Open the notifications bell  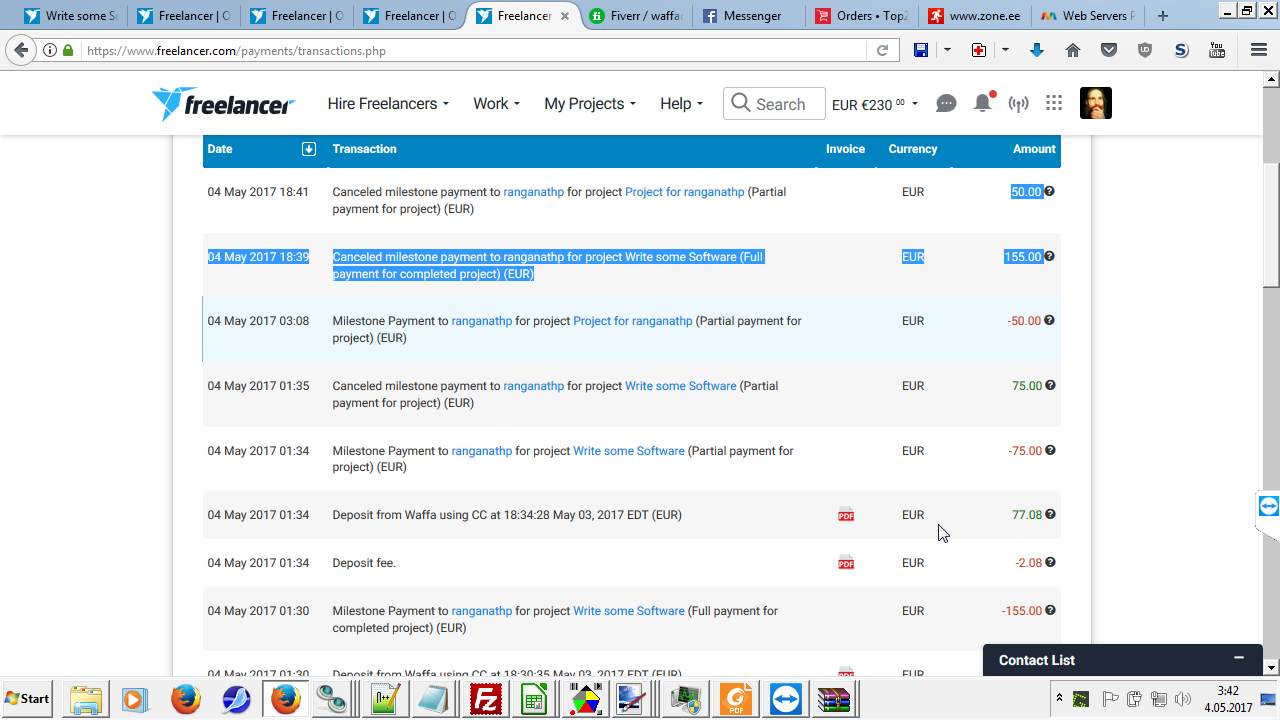983,103
